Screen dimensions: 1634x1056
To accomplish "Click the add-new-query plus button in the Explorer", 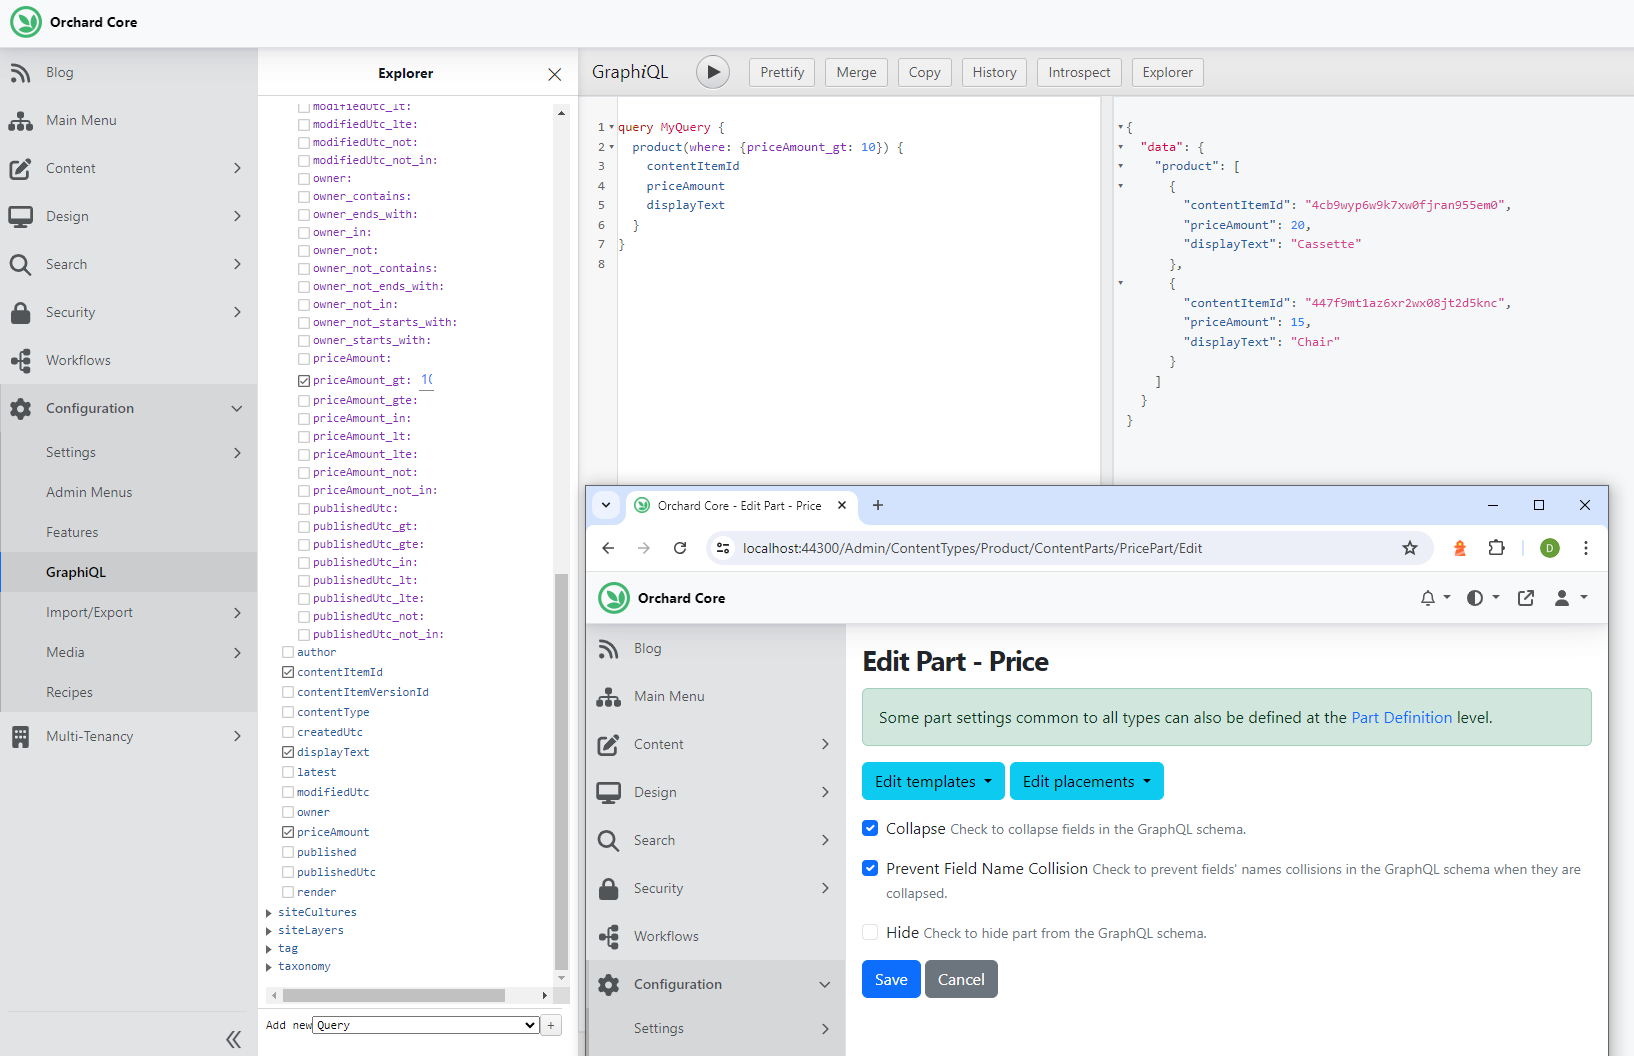I will 551,1025.
